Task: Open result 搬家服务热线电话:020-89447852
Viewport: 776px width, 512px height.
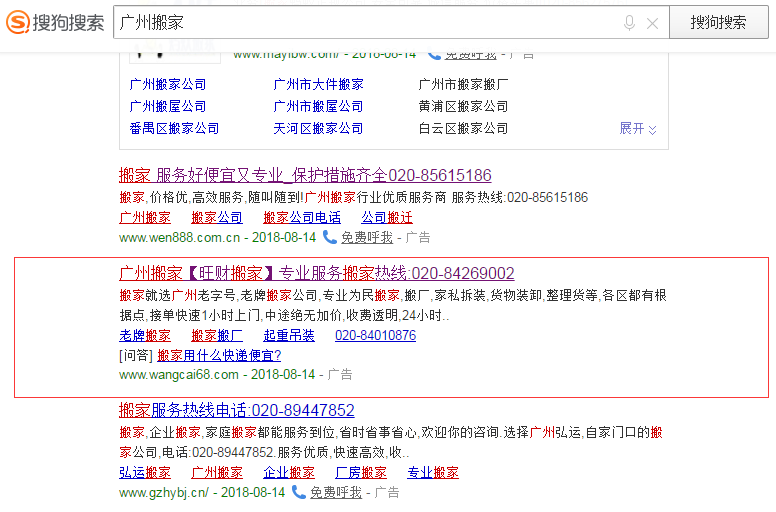Action: [237, 410]
